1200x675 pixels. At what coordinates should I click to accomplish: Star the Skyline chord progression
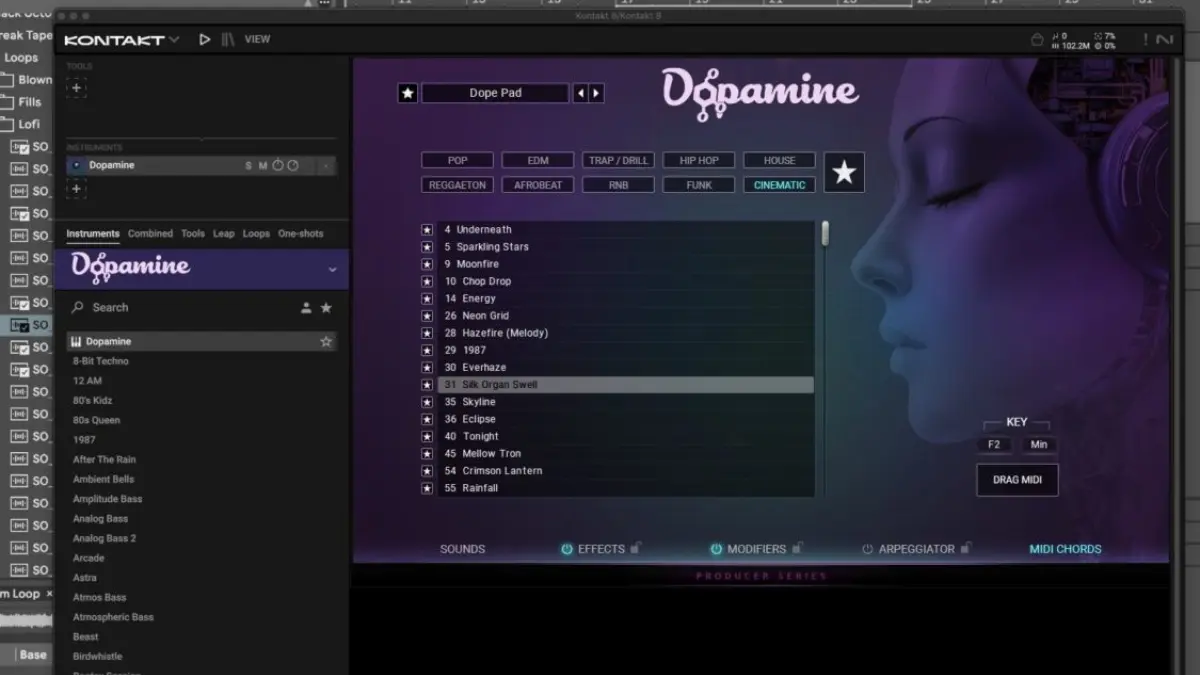[x=427, y=402]
